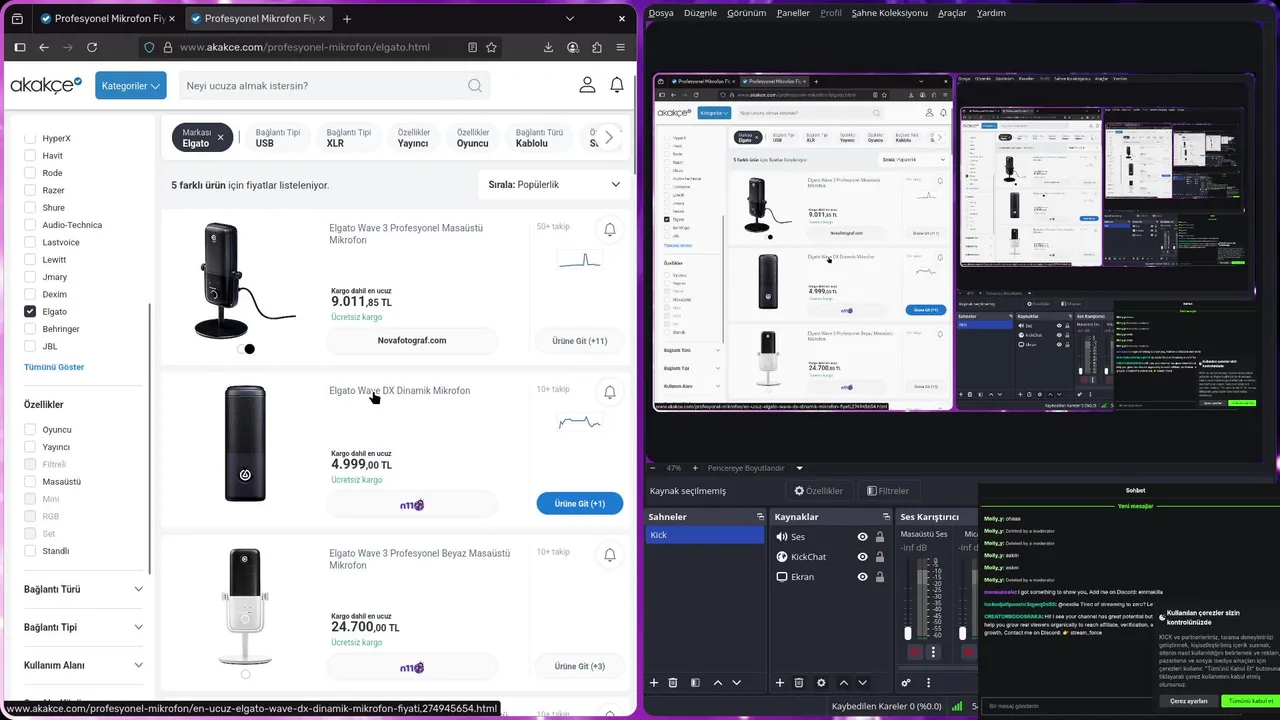This screenshot has height=720, width=1280.
Task: Open the OBS Araçlar menu
Action: tap(952, 13)
